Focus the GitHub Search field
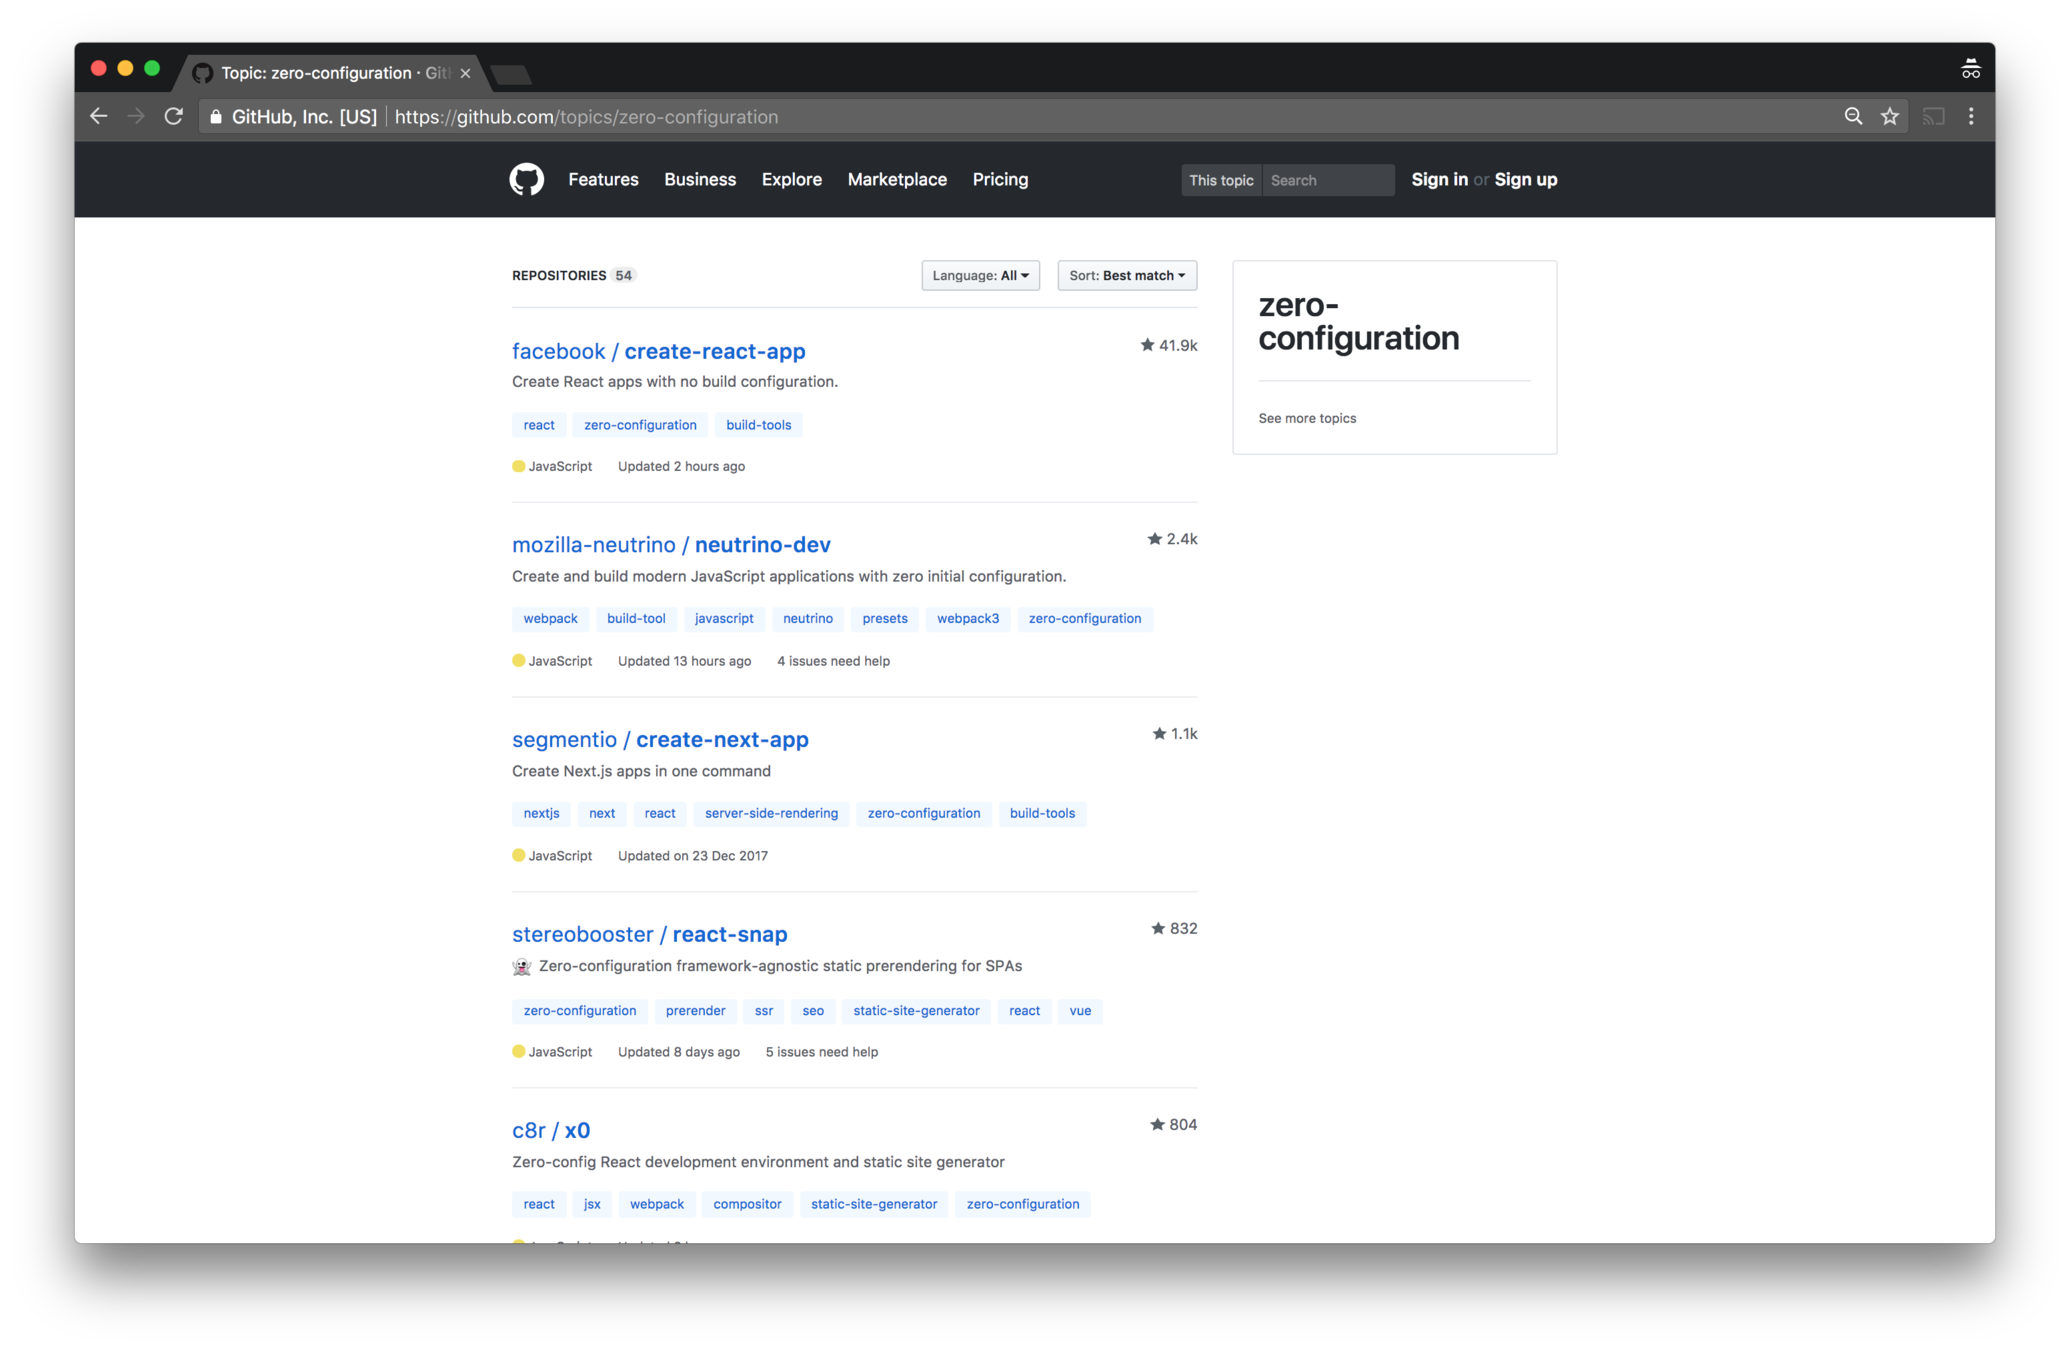Image resolution: width=2070 pixels, height=1350 pixels. pyautogui.click(x=1327, y=180)
